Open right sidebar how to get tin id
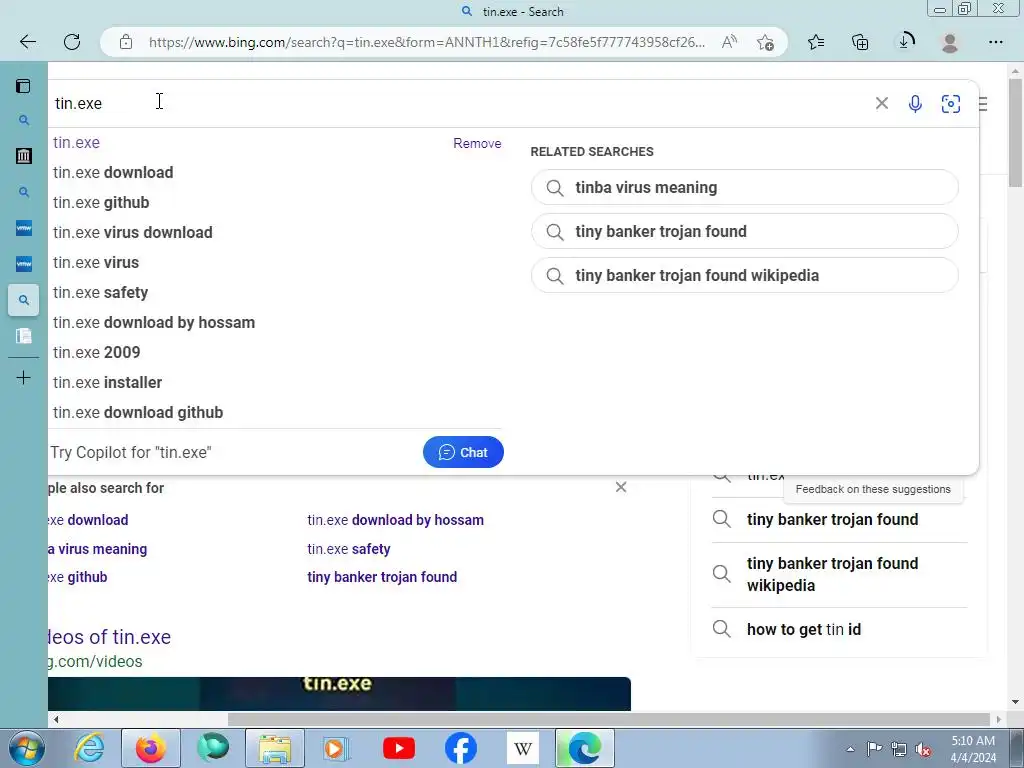This screenshot has height=768, width=1024. [x=804, y=630]
